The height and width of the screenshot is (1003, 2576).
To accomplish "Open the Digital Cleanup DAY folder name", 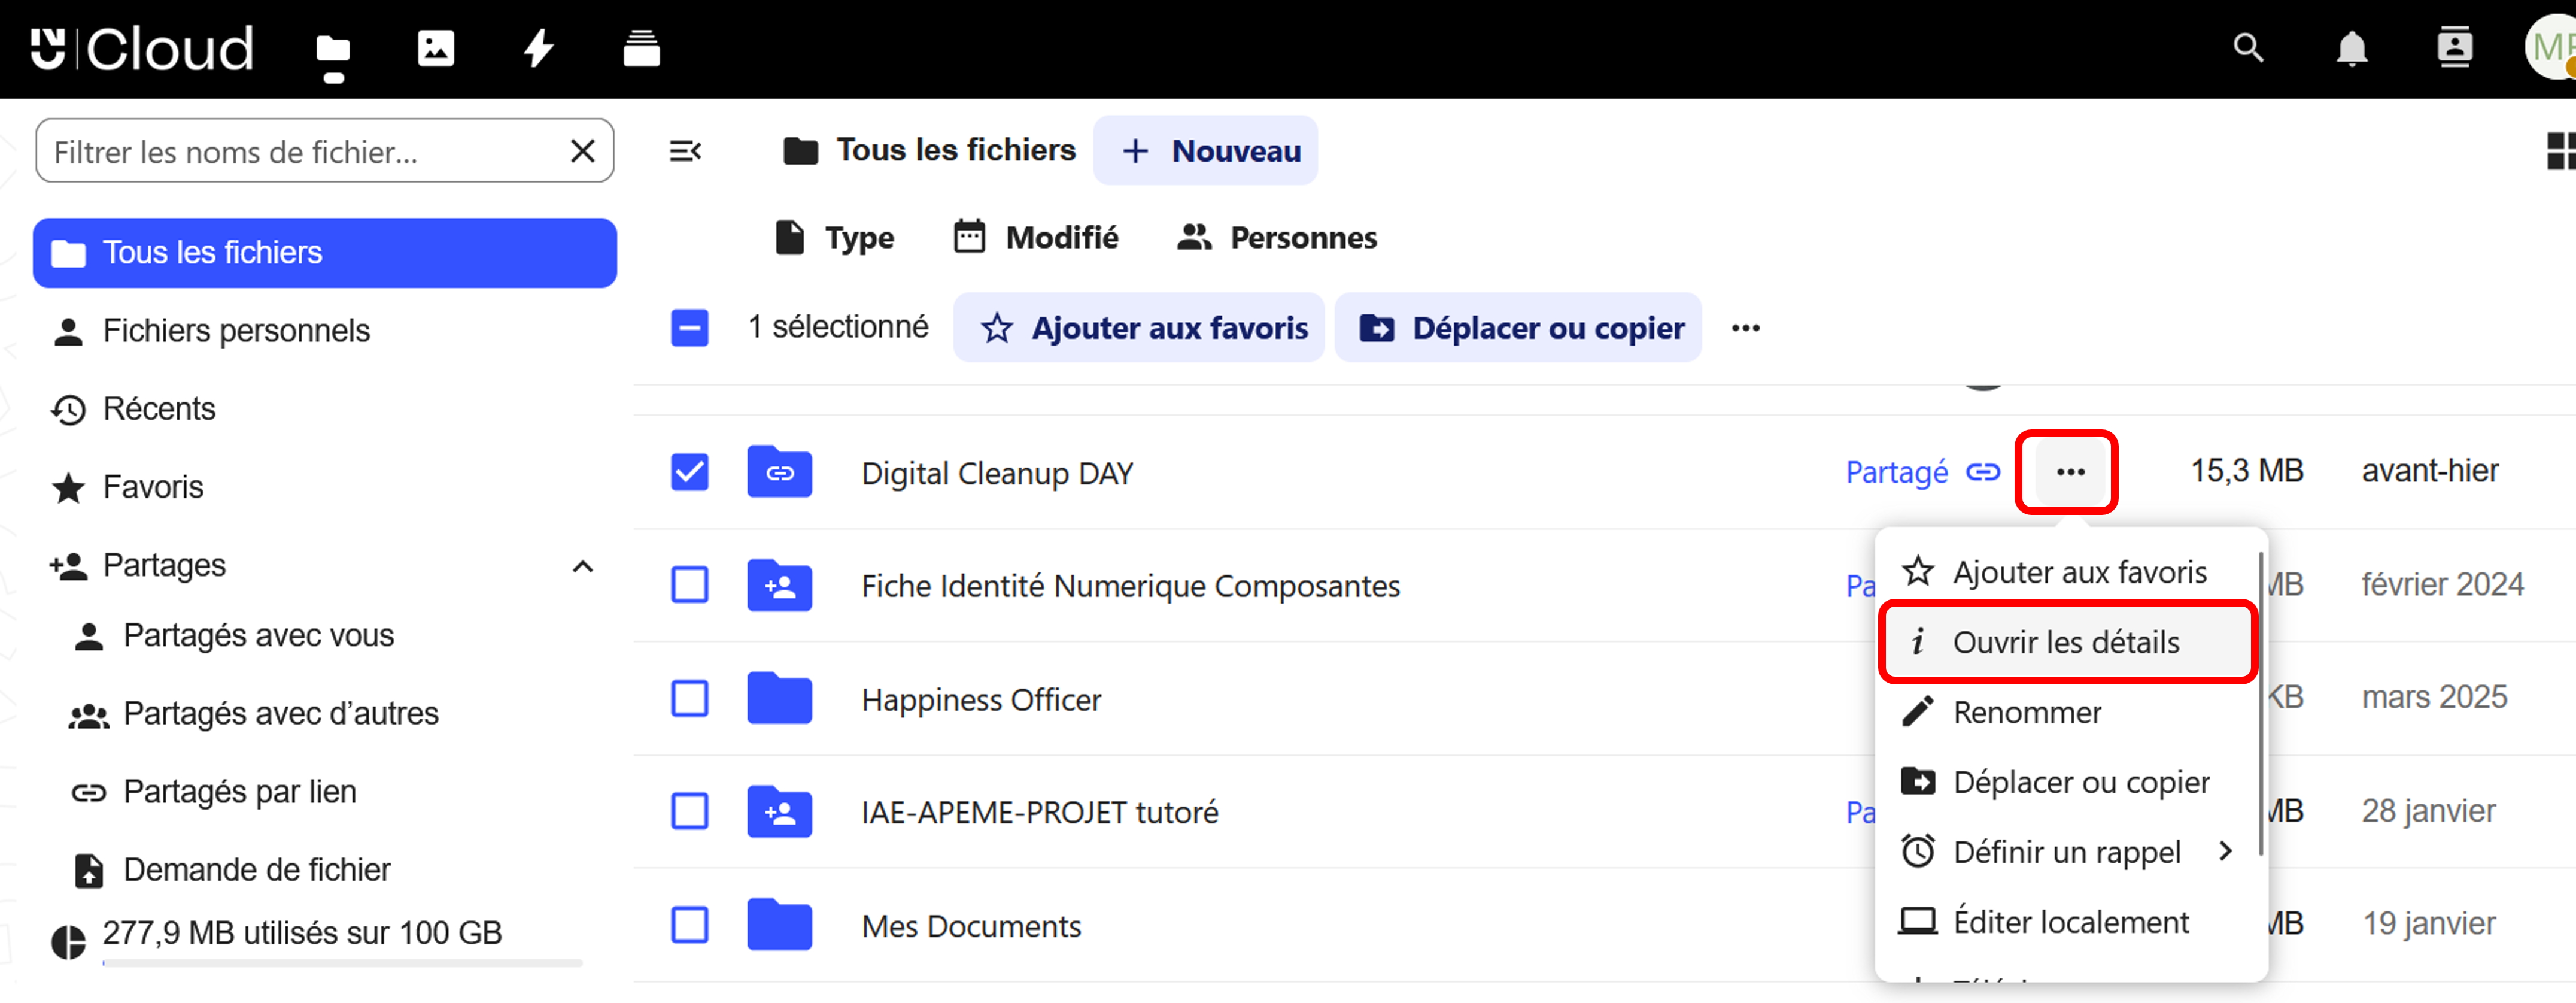I will coord(997,473).
